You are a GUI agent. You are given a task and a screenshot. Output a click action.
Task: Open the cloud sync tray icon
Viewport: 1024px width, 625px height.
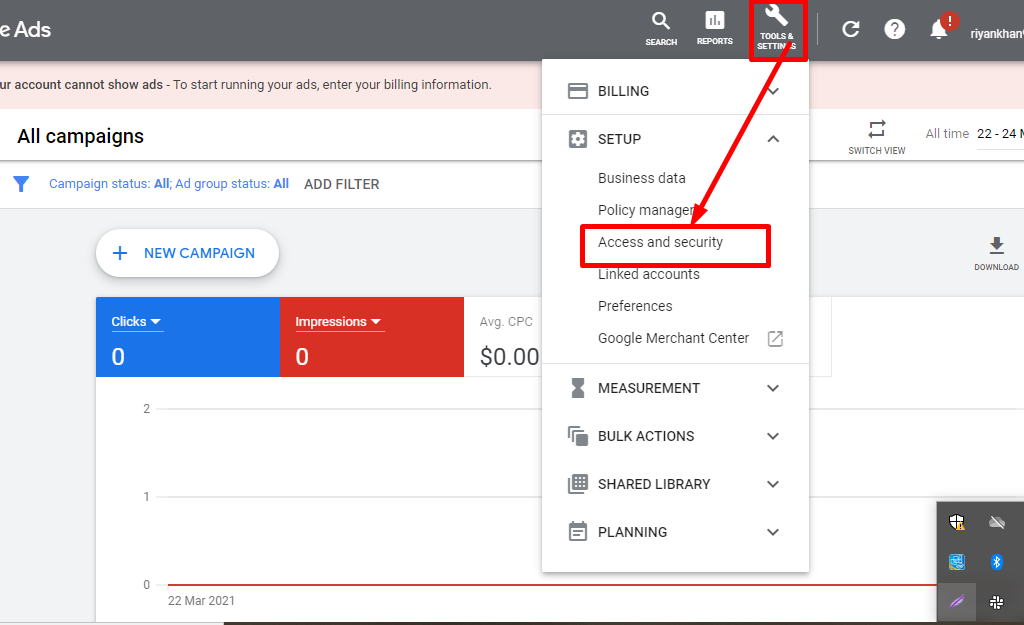[997, 522]
